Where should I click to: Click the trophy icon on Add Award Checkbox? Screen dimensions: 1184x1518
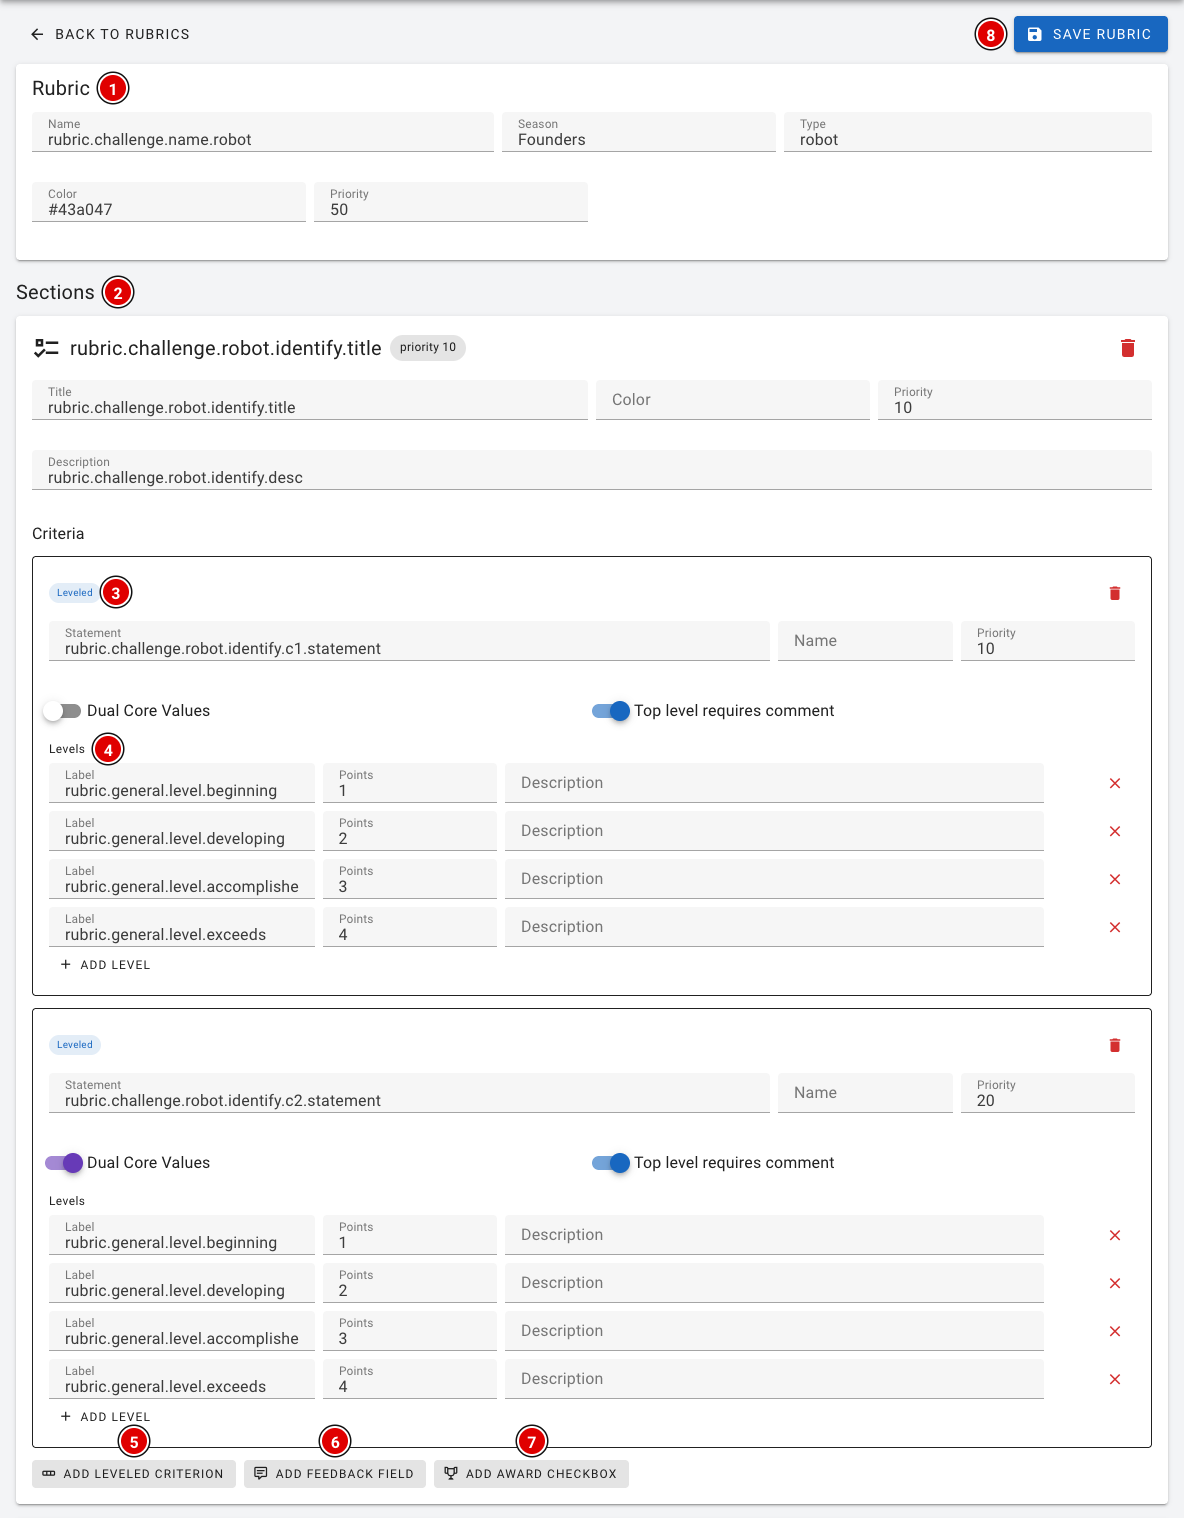pos(451,1473)
